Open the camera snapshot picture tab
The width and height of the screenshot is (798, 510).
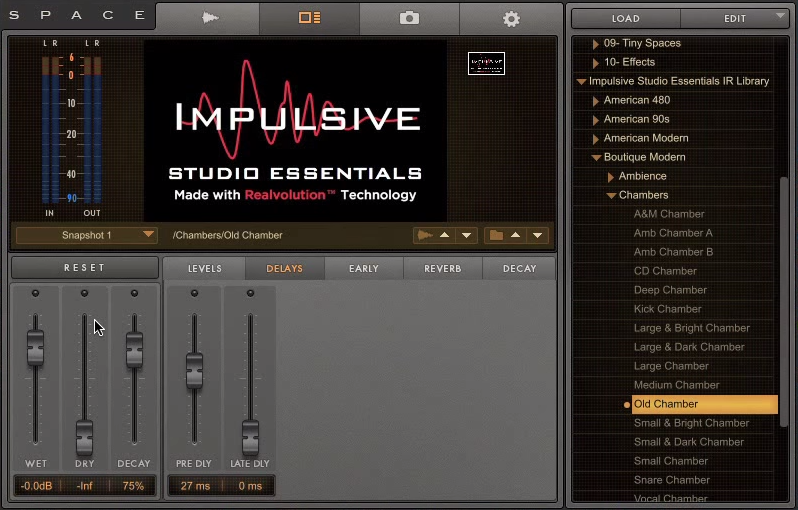[x=409, y=18]
